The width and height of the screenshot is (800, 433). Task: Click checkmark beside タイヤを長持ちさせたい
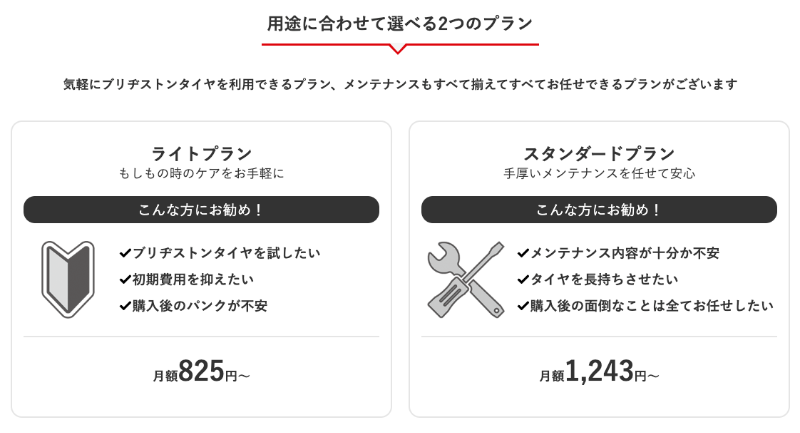coord(523,279)
